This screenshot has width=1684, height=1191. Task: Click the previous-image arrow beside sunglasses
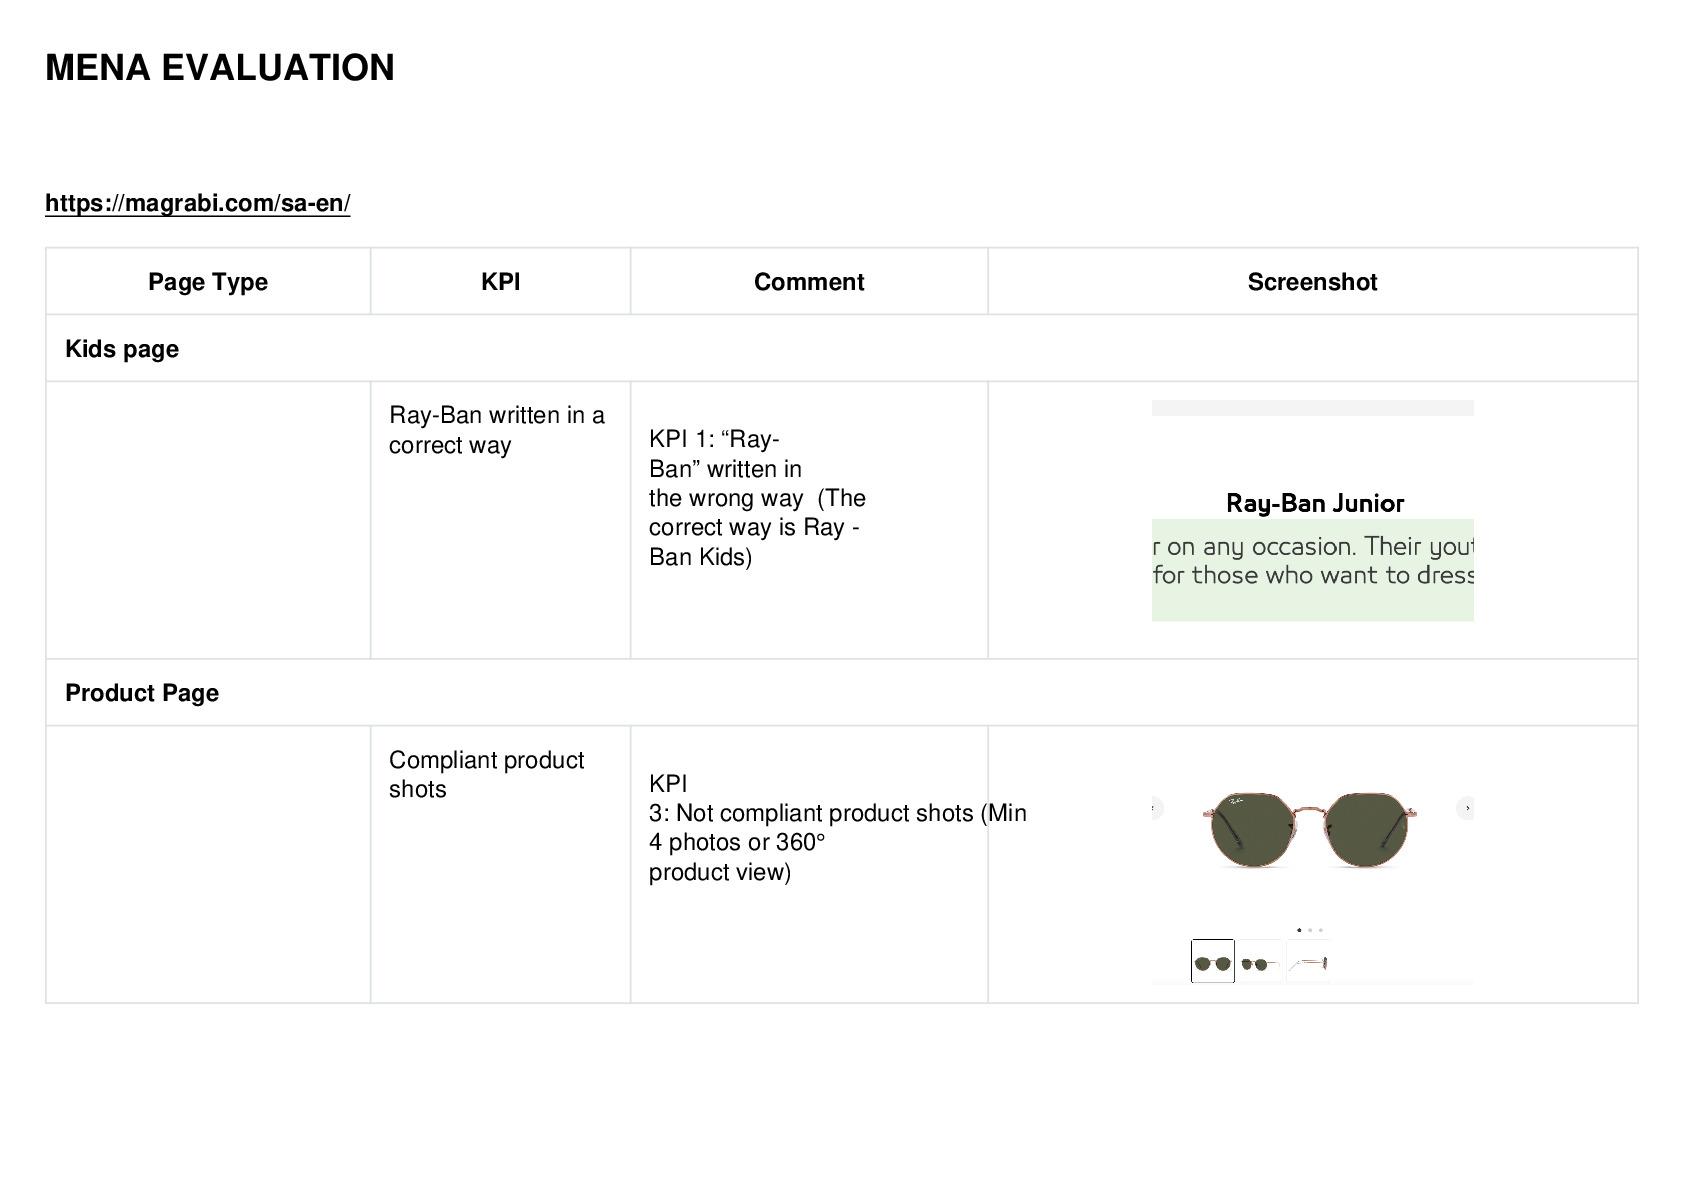pos(1157,808)
